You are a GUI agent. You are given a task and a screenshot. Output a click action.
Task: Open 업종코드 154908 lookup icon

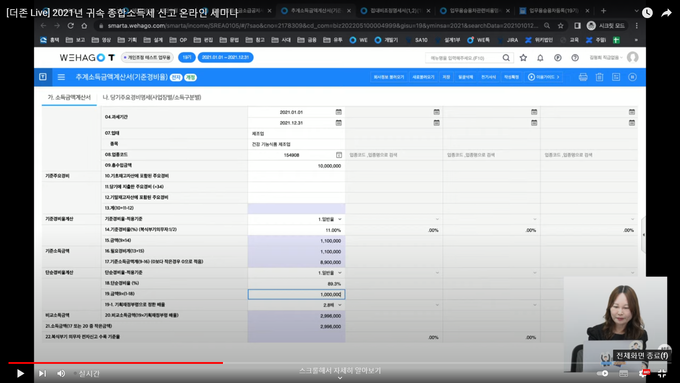(x=339, y=155)
